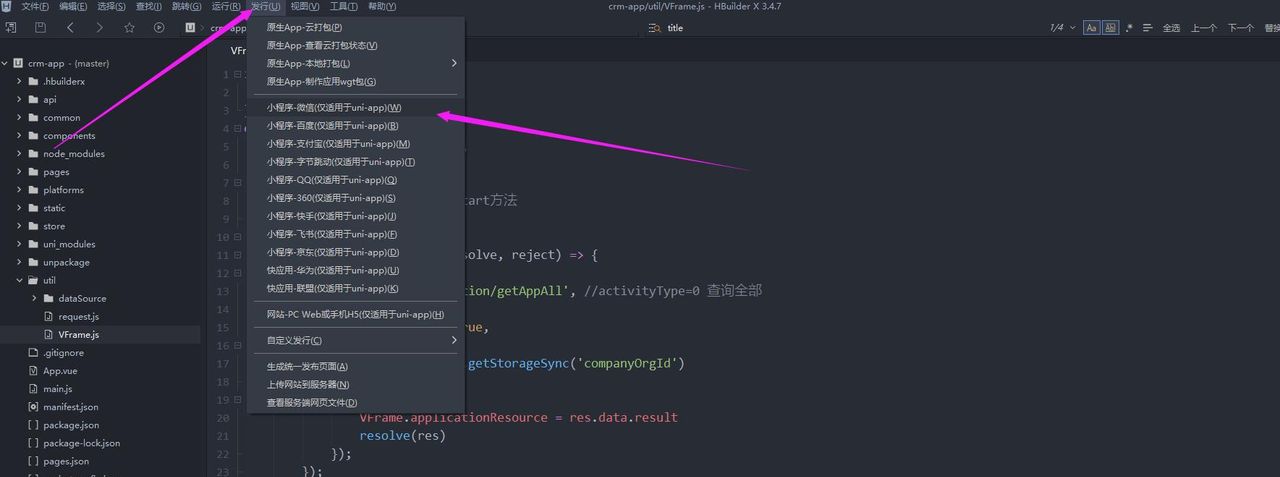The height and width of the screenshot is (477, 1280).
Task: Expand the .hbuilderx folder
Action: point(19,81)
